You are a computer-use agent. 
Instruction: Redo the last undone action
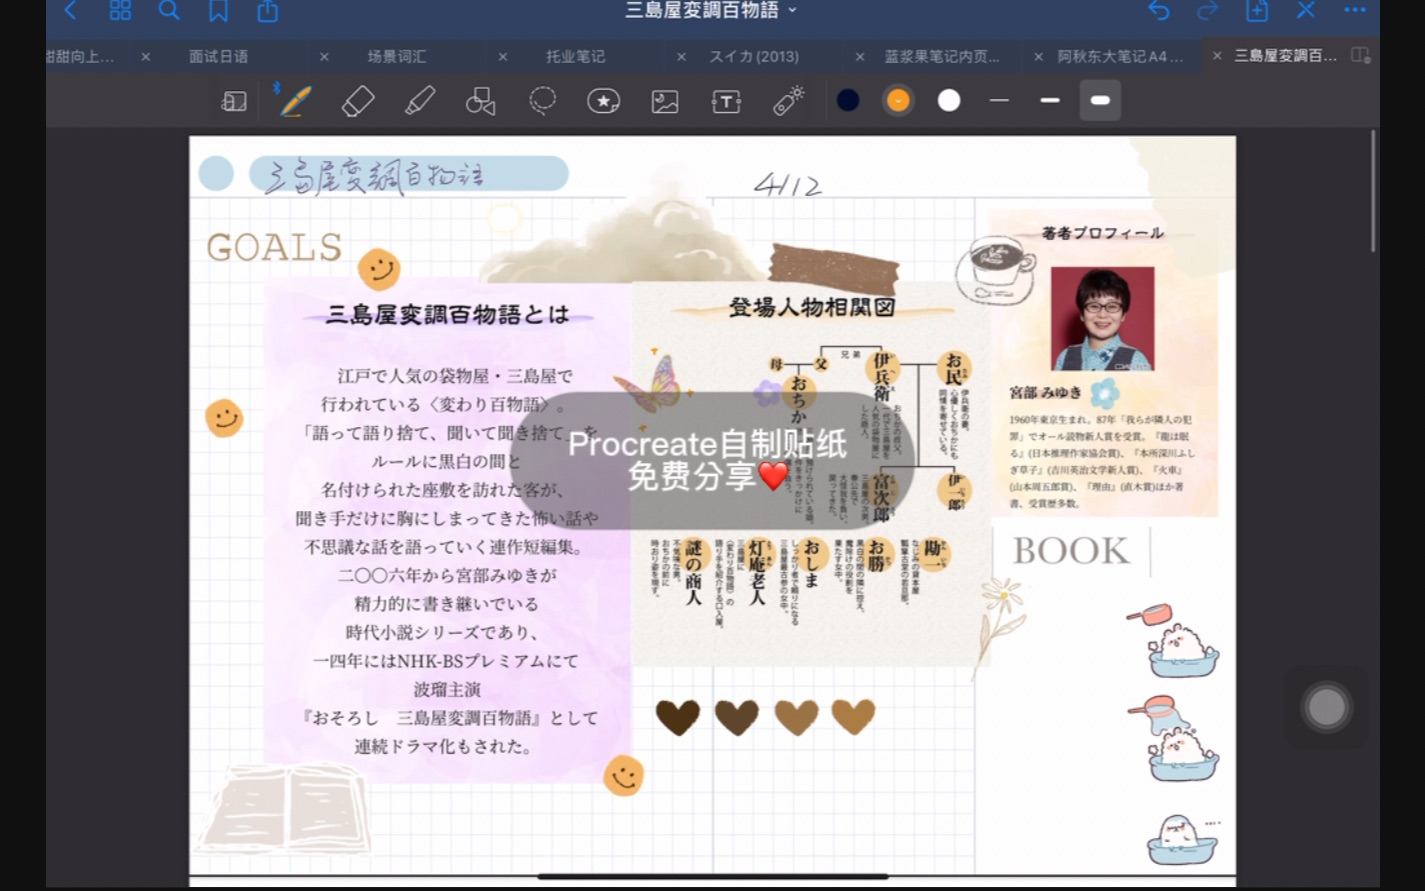pos(1208,11)
